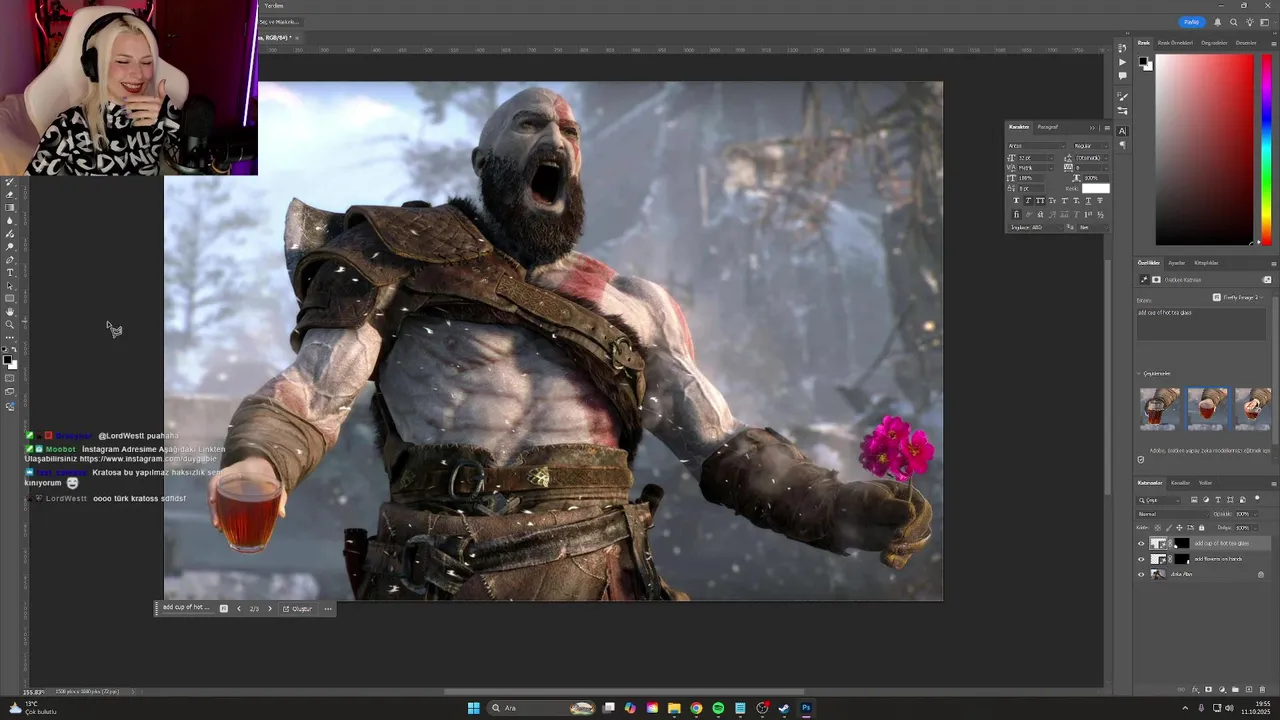The image size is (1280, 720).
Task: Open the Regular font style dropdown
Action: [1091, 146]
